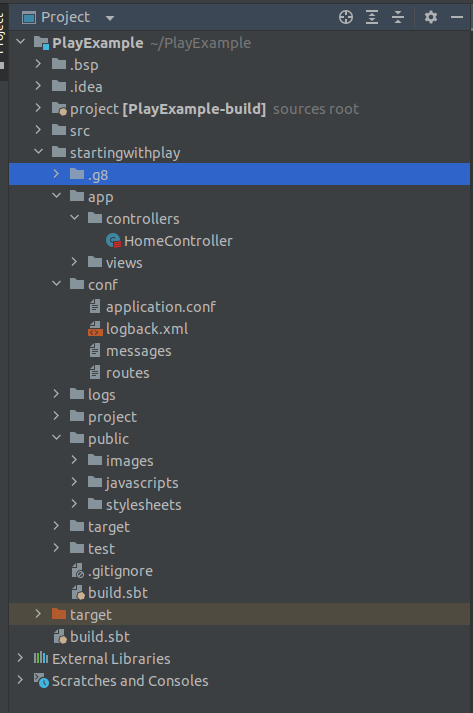Screen dimensions: 473x713
Task: Click the orange excluded target folder icon
Action: (59, 614)
